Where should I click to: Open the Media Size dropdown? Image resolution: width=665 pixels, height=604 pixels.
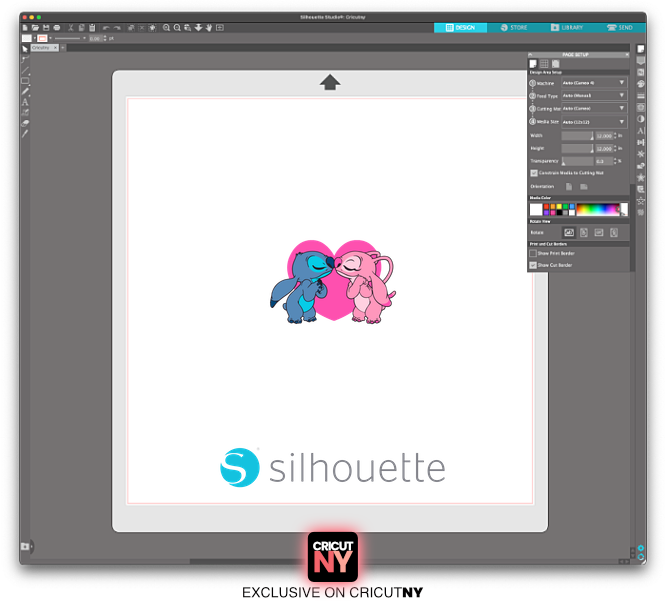pos(594,122)
